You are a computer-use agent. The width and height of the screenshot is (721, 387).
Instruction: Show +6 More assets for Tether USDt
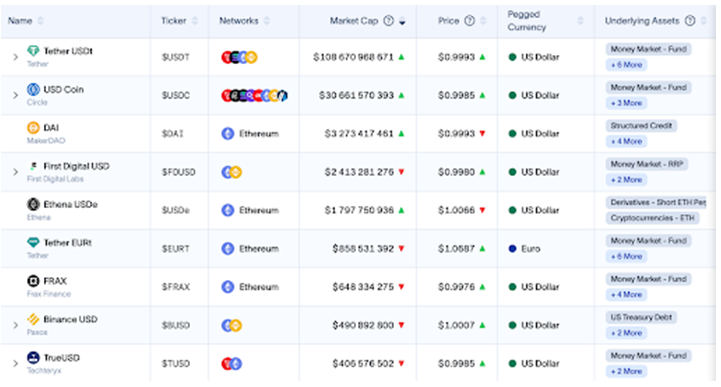626,65
